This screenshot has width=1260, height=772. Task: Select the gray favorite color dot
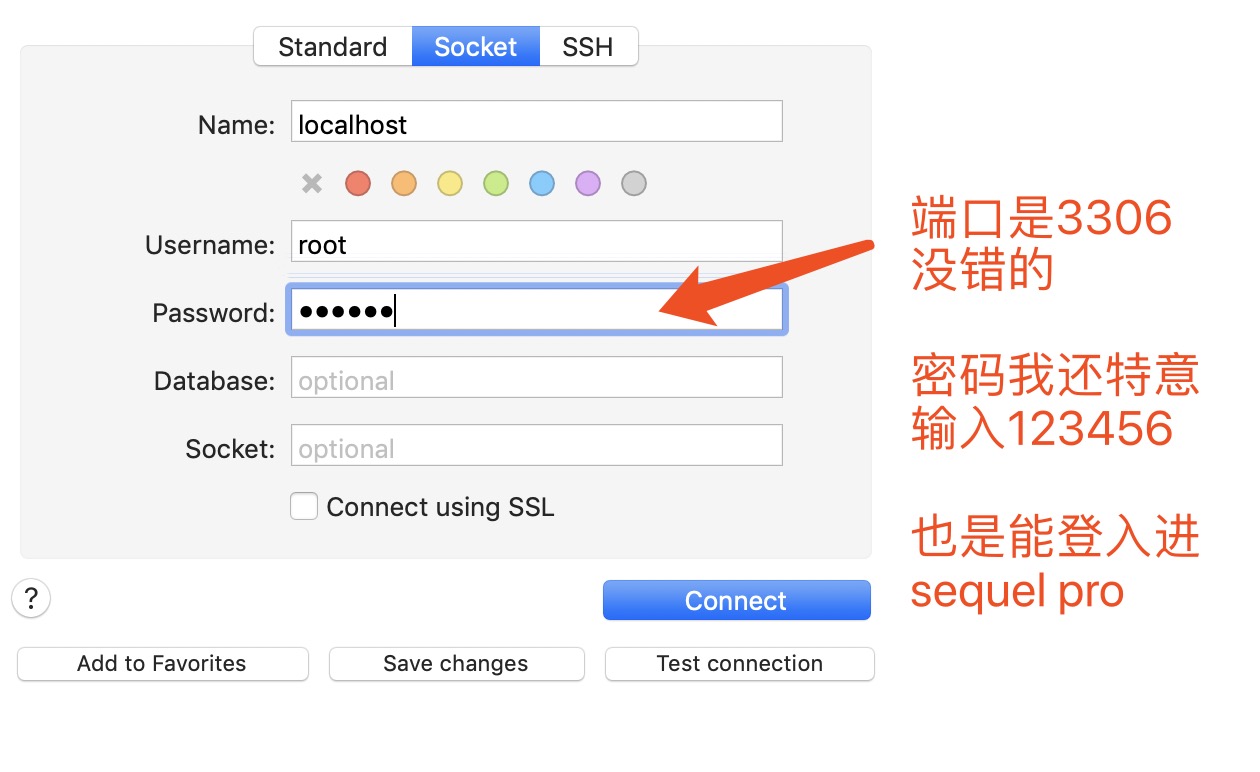coord(633,183)
